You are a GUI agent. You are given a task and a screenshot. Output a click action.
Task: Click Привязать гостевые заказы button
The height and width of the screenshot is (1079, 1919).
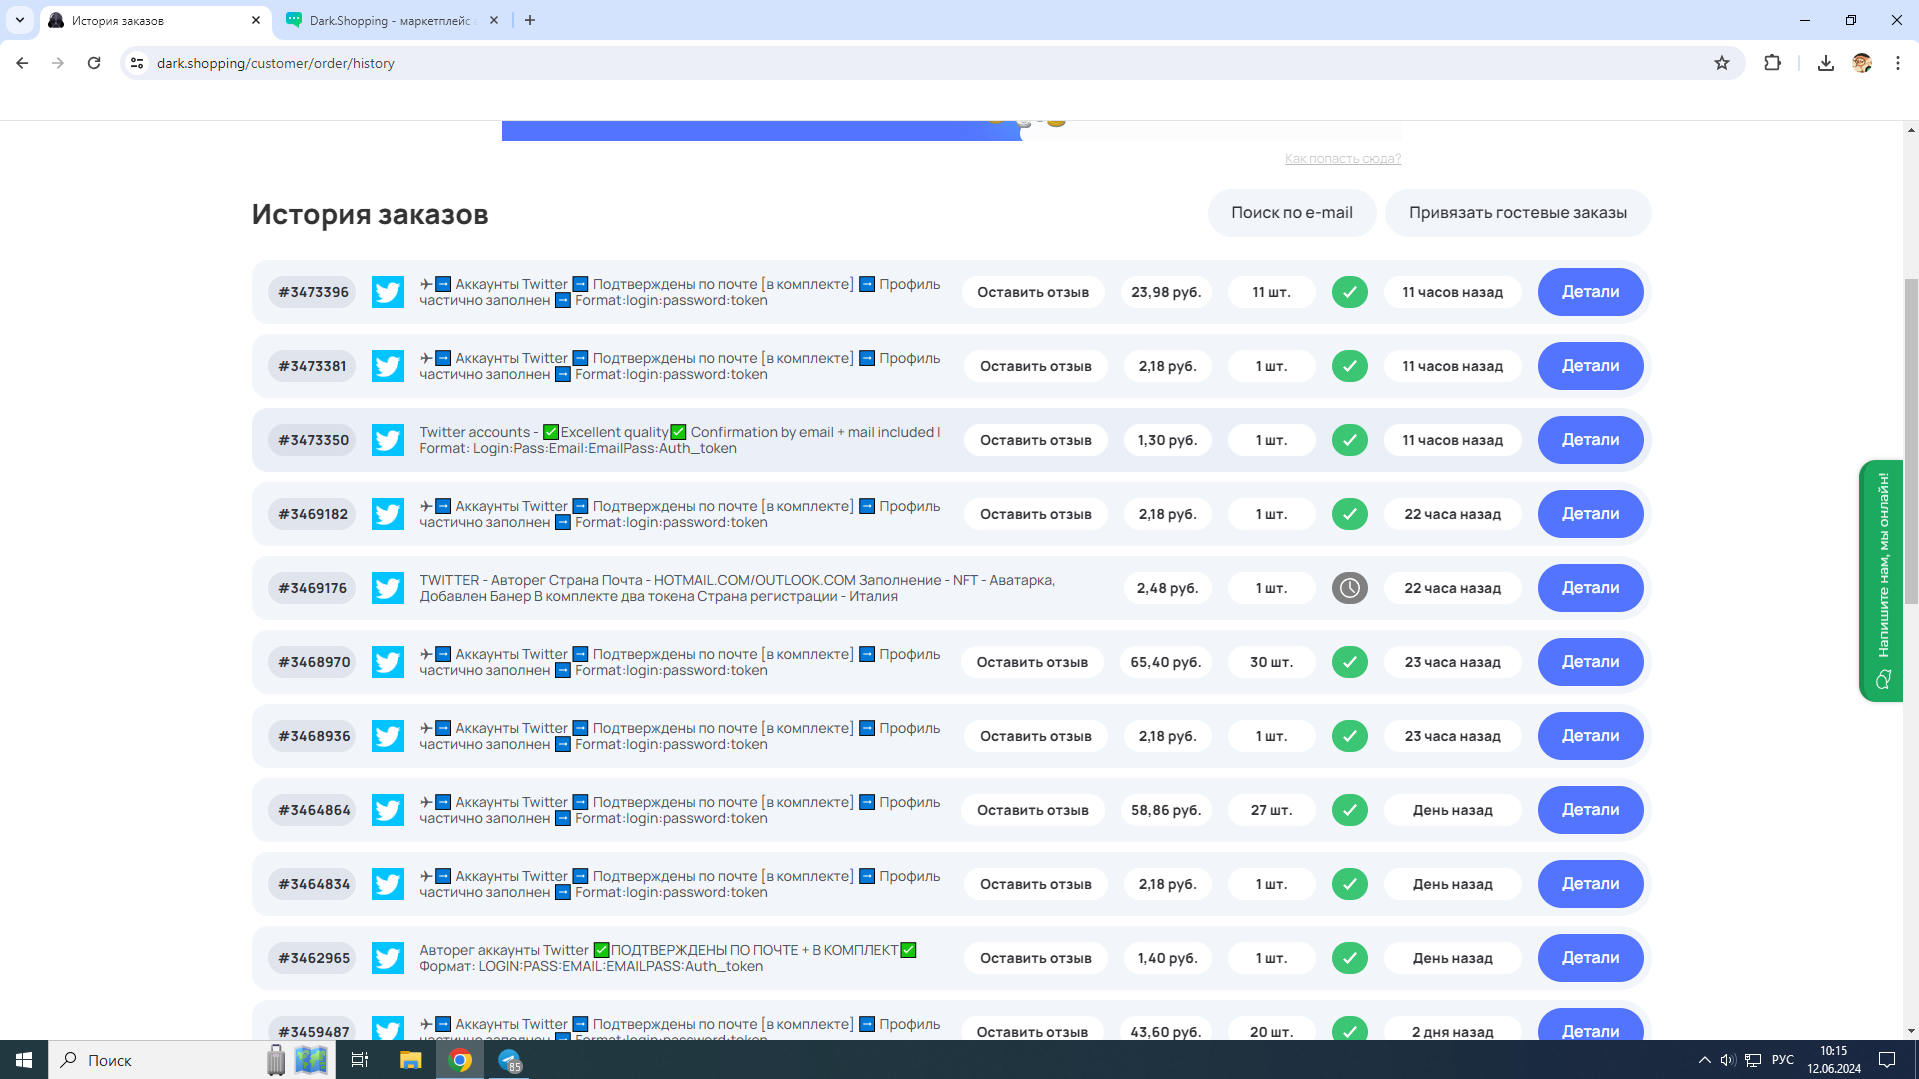pos(1517,213)
